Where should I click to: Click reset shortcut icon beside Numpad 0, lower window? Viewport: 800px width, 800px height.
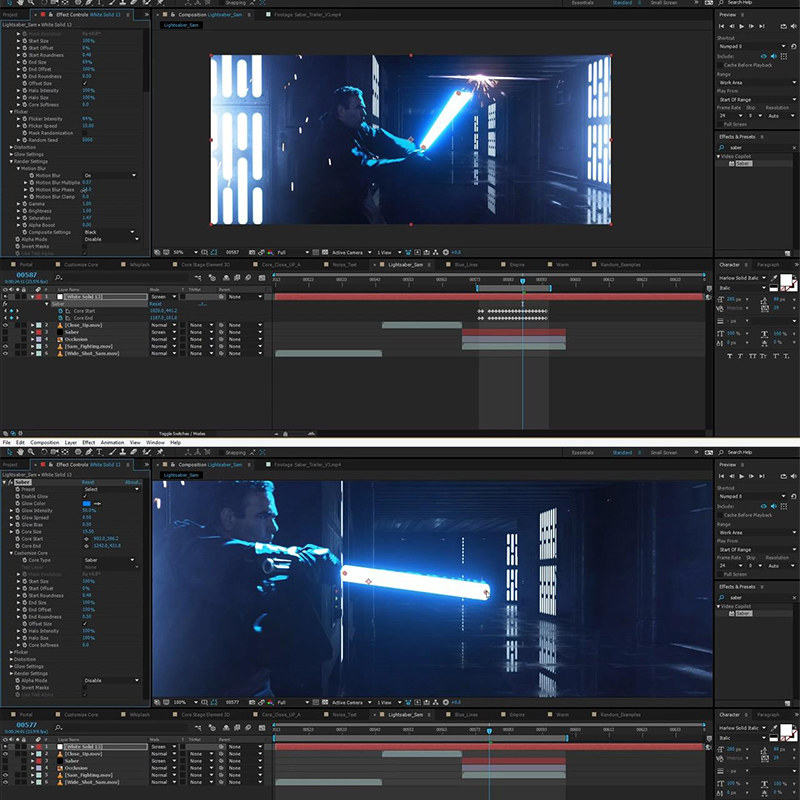coord(794,496)
